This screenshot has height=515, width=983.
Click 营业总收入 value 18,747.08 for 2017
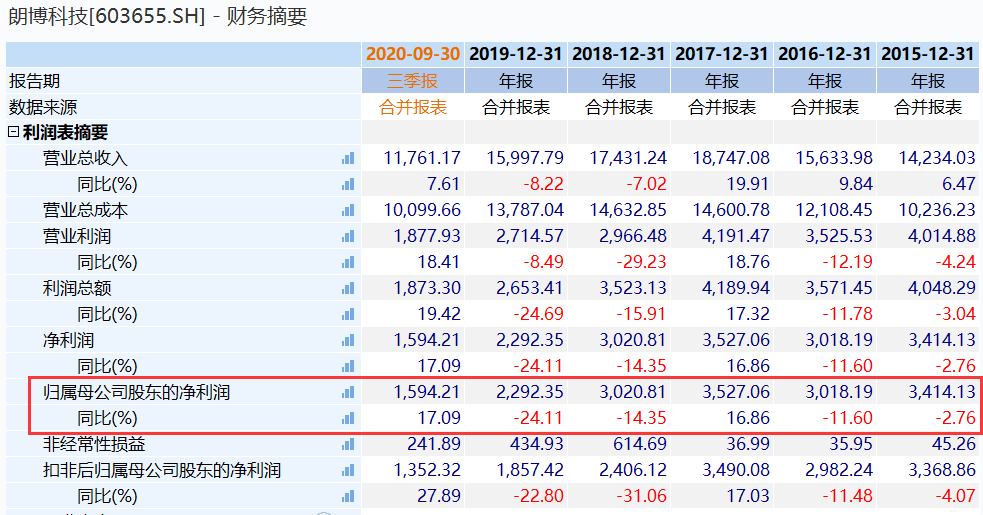[x=723, y=158]
